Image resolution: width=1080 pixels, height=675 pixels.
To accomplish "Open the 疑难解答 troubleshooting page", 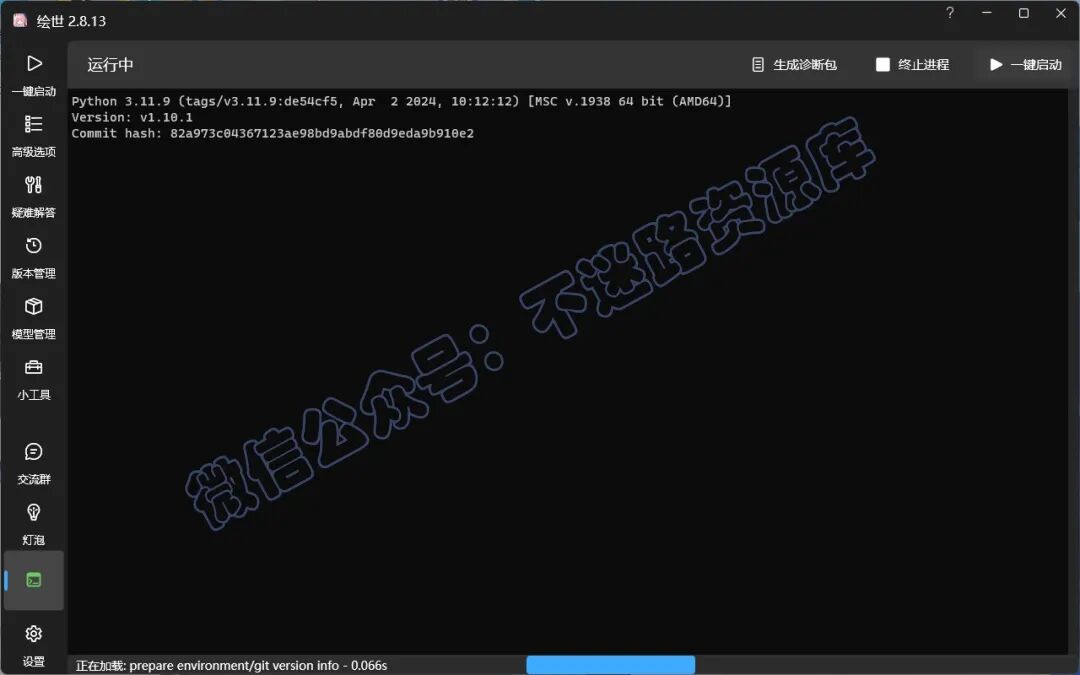I will [x=34, y=196].
